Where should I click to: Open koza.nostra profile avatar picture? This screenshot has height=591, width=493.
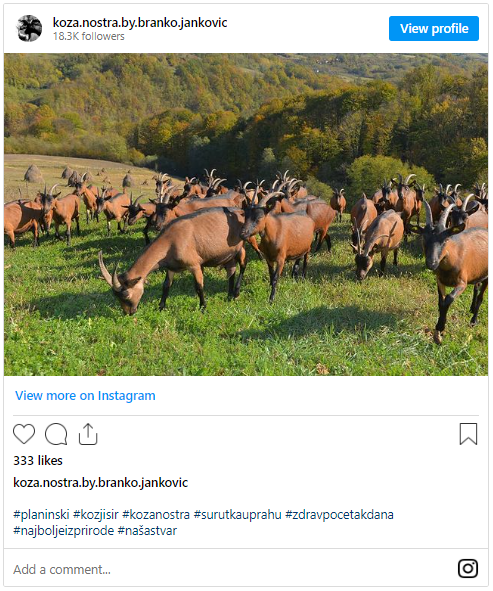pos(29,28)
